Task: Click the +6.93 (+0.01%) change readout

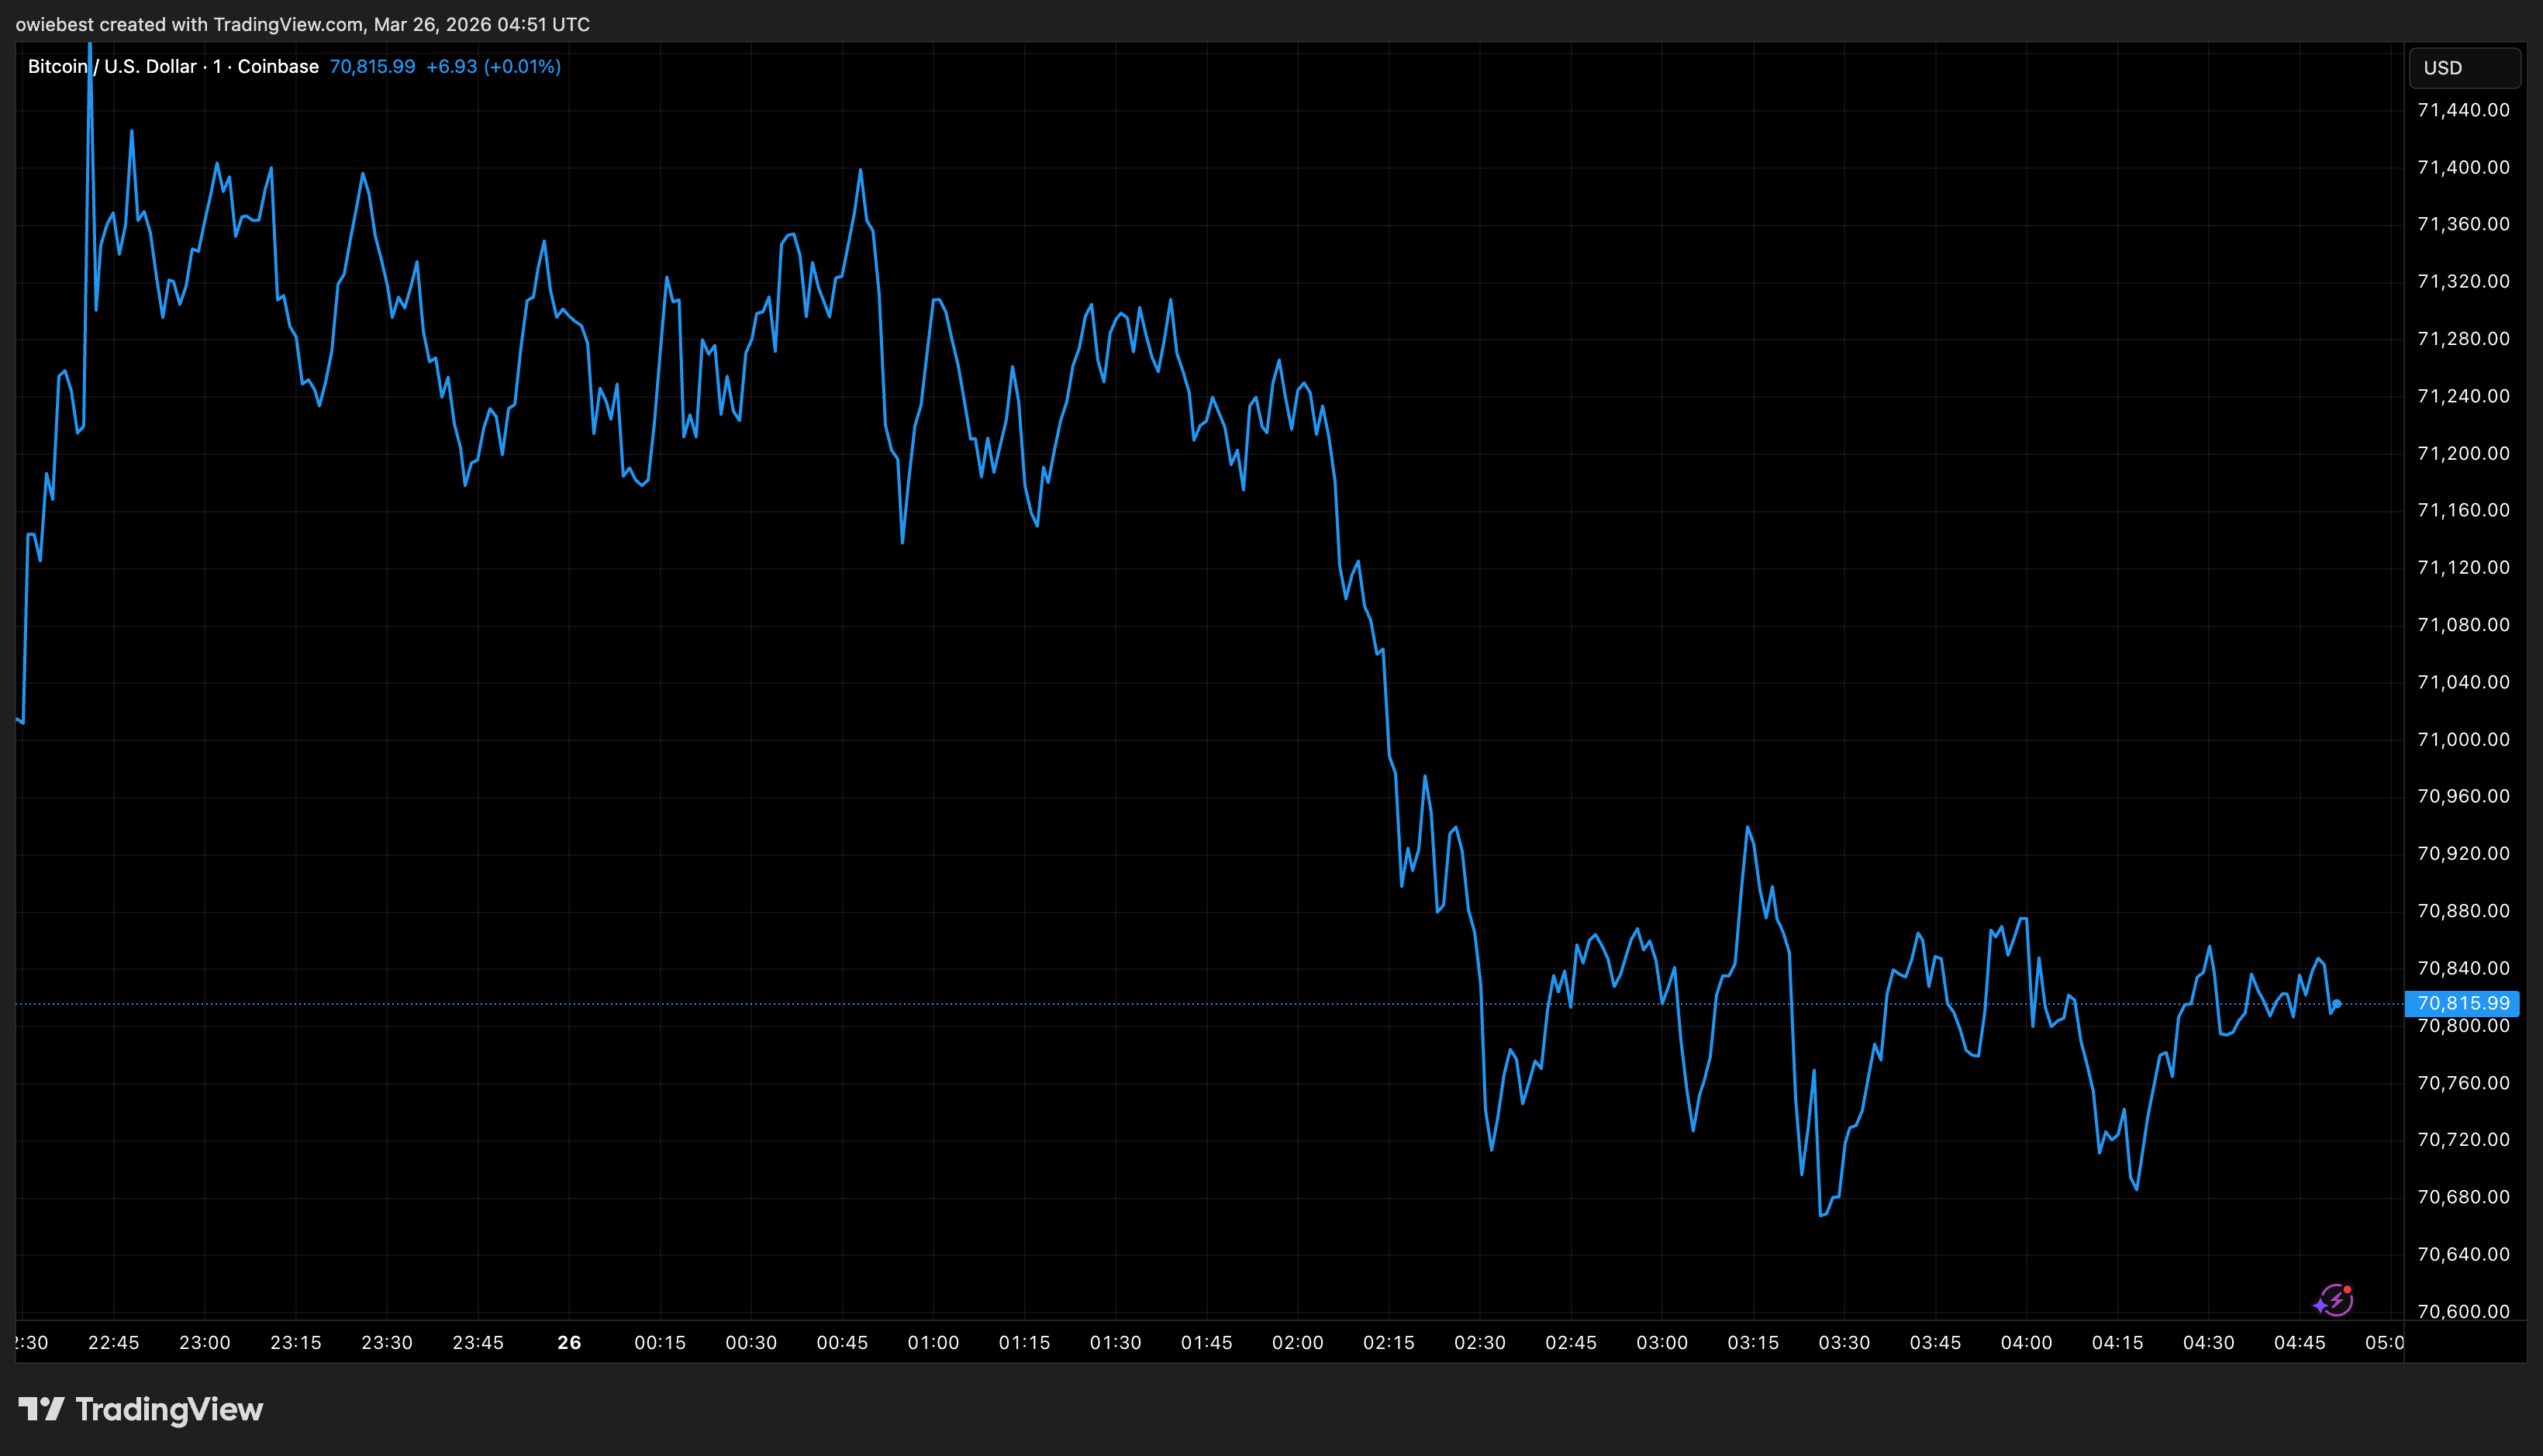Action: click(x=493, y=67)
